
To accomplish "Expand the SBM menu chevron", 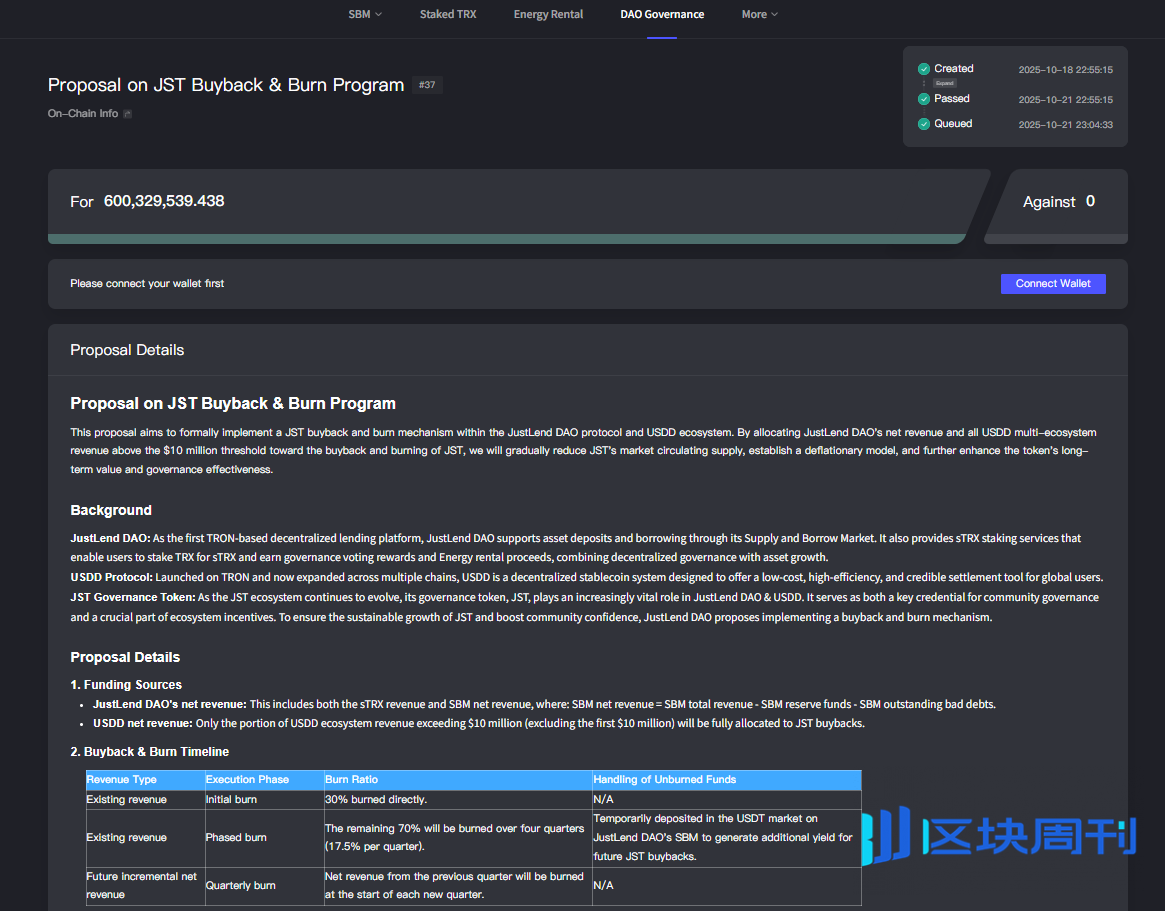I will point(378,15).
